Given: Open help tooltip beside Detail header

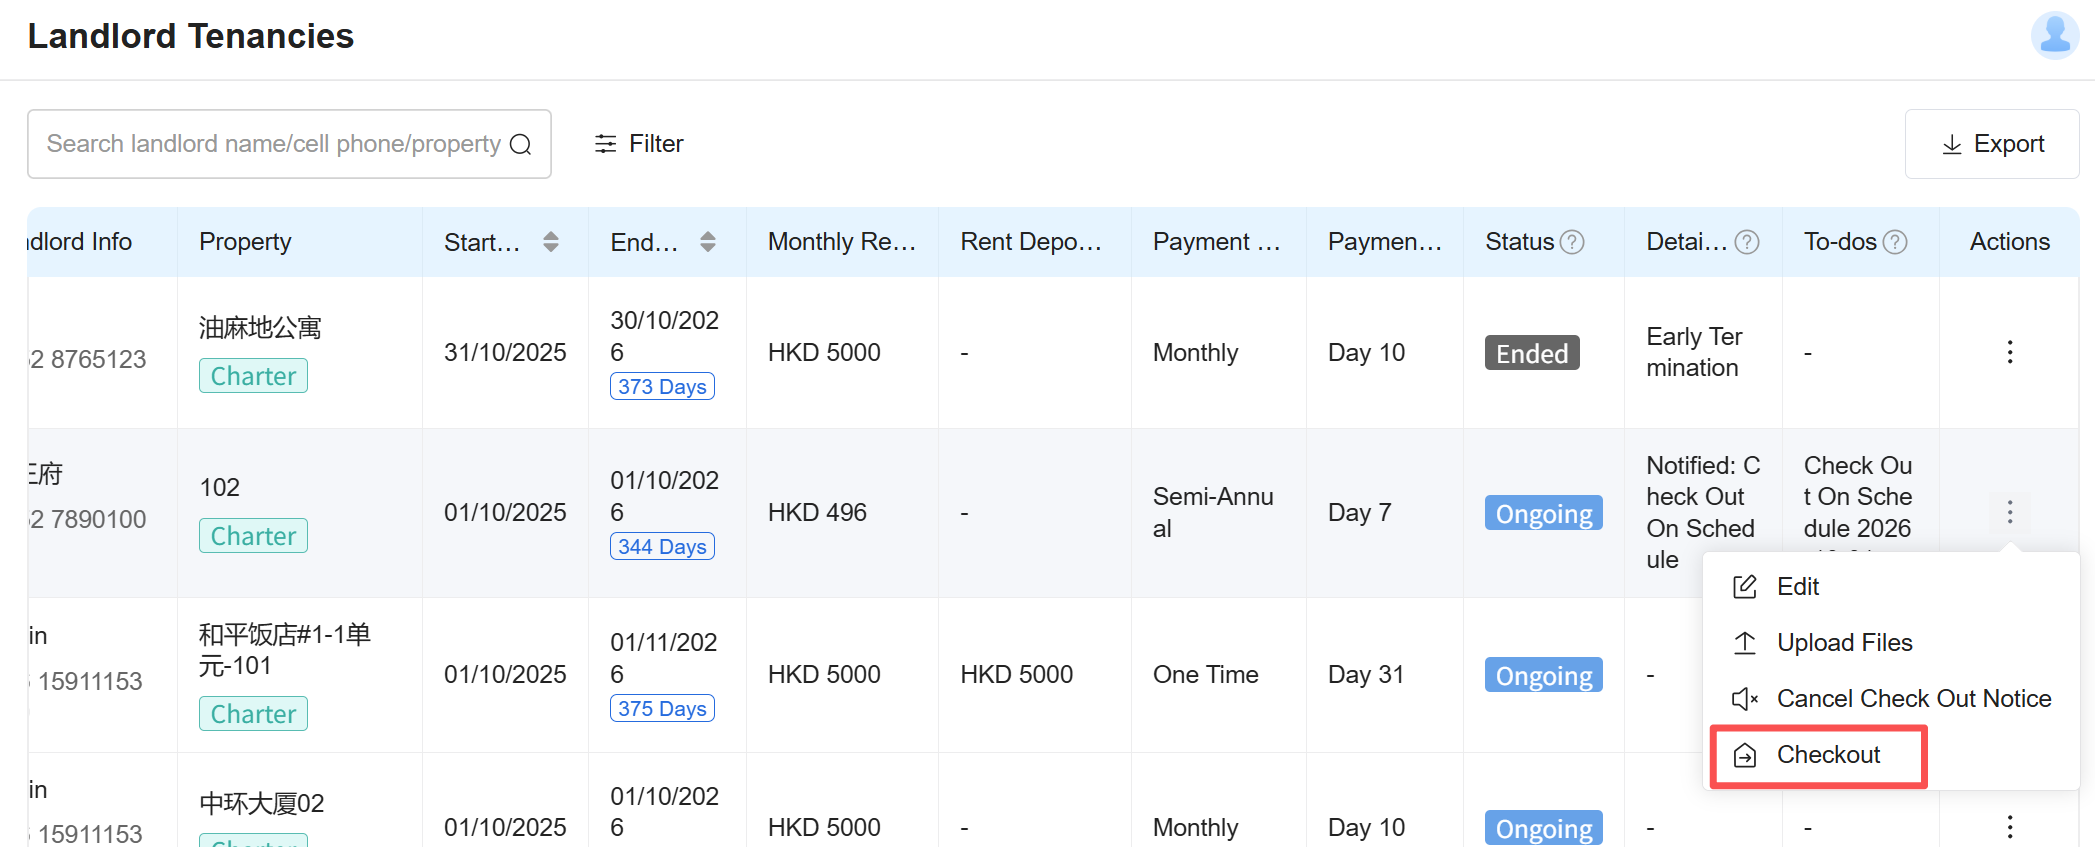Looking at the screenshot, I should [x=1746, y=242].
